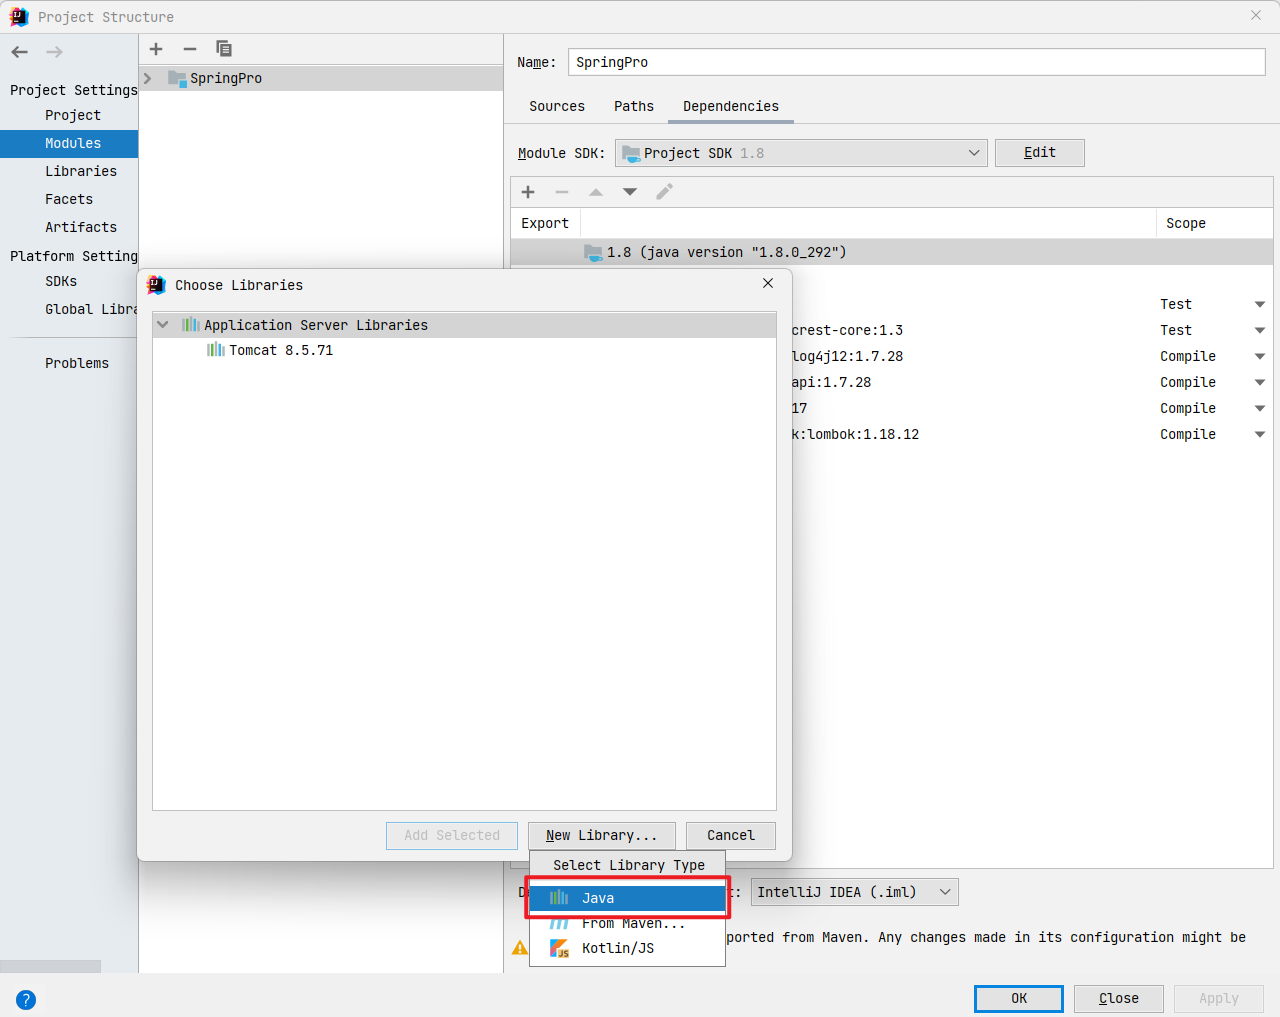Viewport: 1280px width, 1017px height.
Task: Click the sidebar horizontal scrollbar
Action: tap(50, 966)
